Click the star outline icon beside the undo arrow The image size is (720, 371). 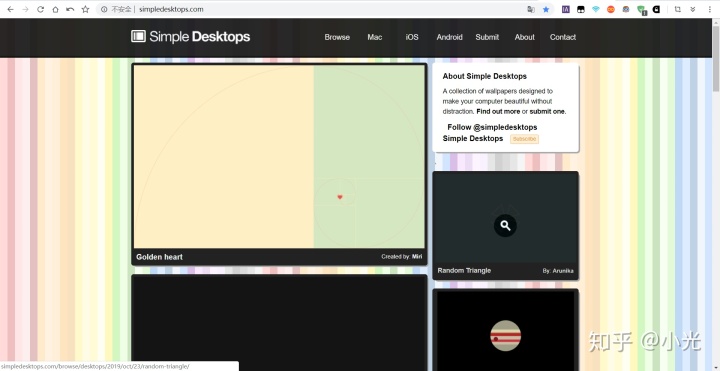pyautogui.click(x=85, y=9)
